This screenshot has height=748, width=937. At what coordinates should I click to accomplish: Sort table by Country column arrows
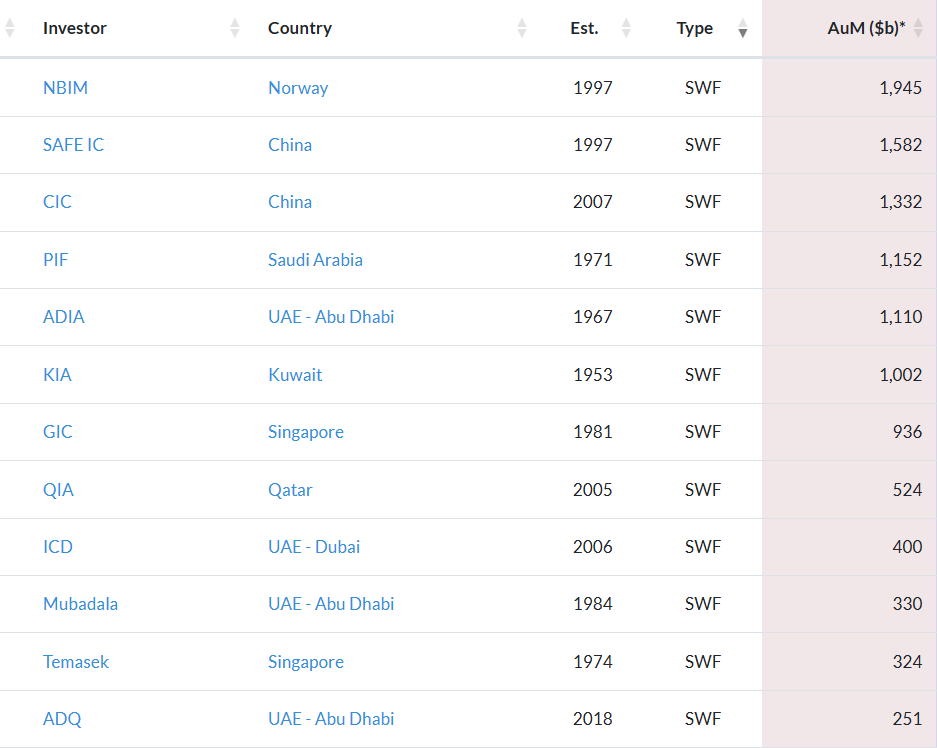[x=522, y=28]
